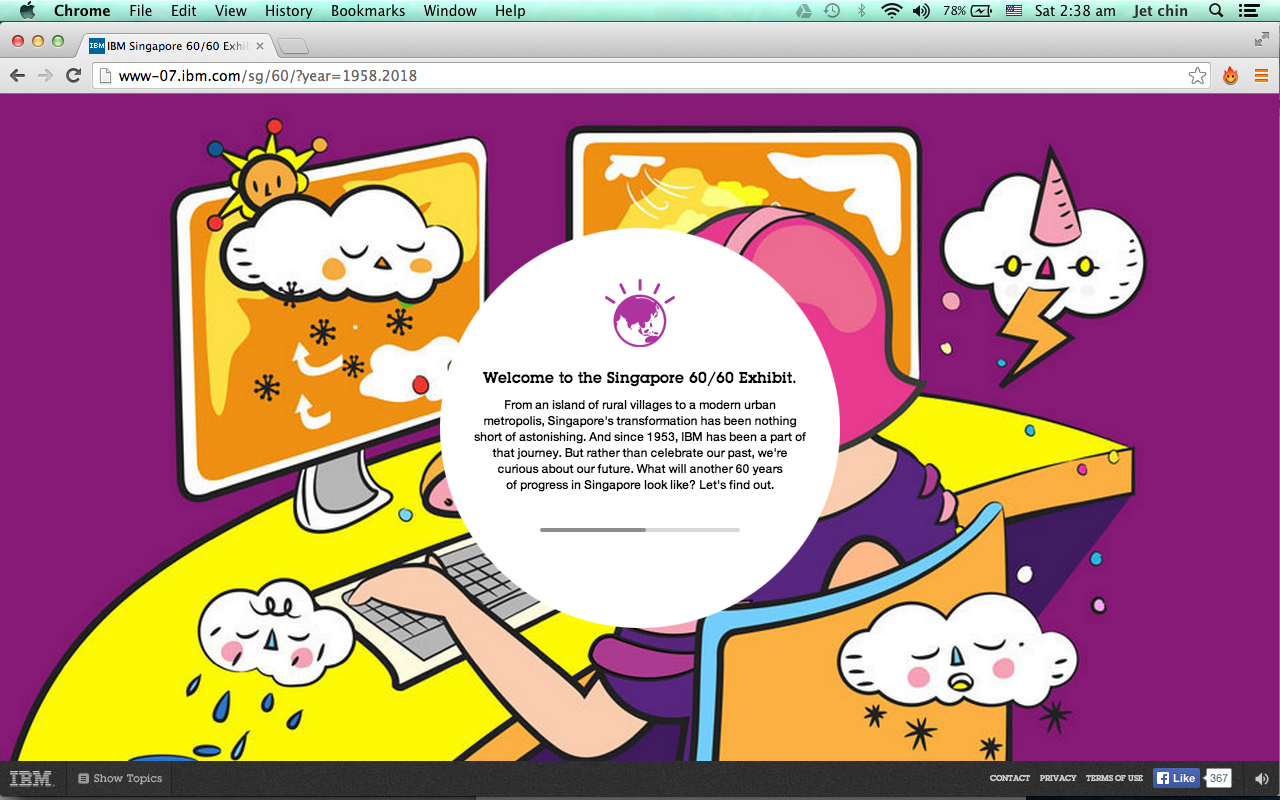1280x800 pixels.
Task: Click the browser Back arrow
Action: (17, 75)
